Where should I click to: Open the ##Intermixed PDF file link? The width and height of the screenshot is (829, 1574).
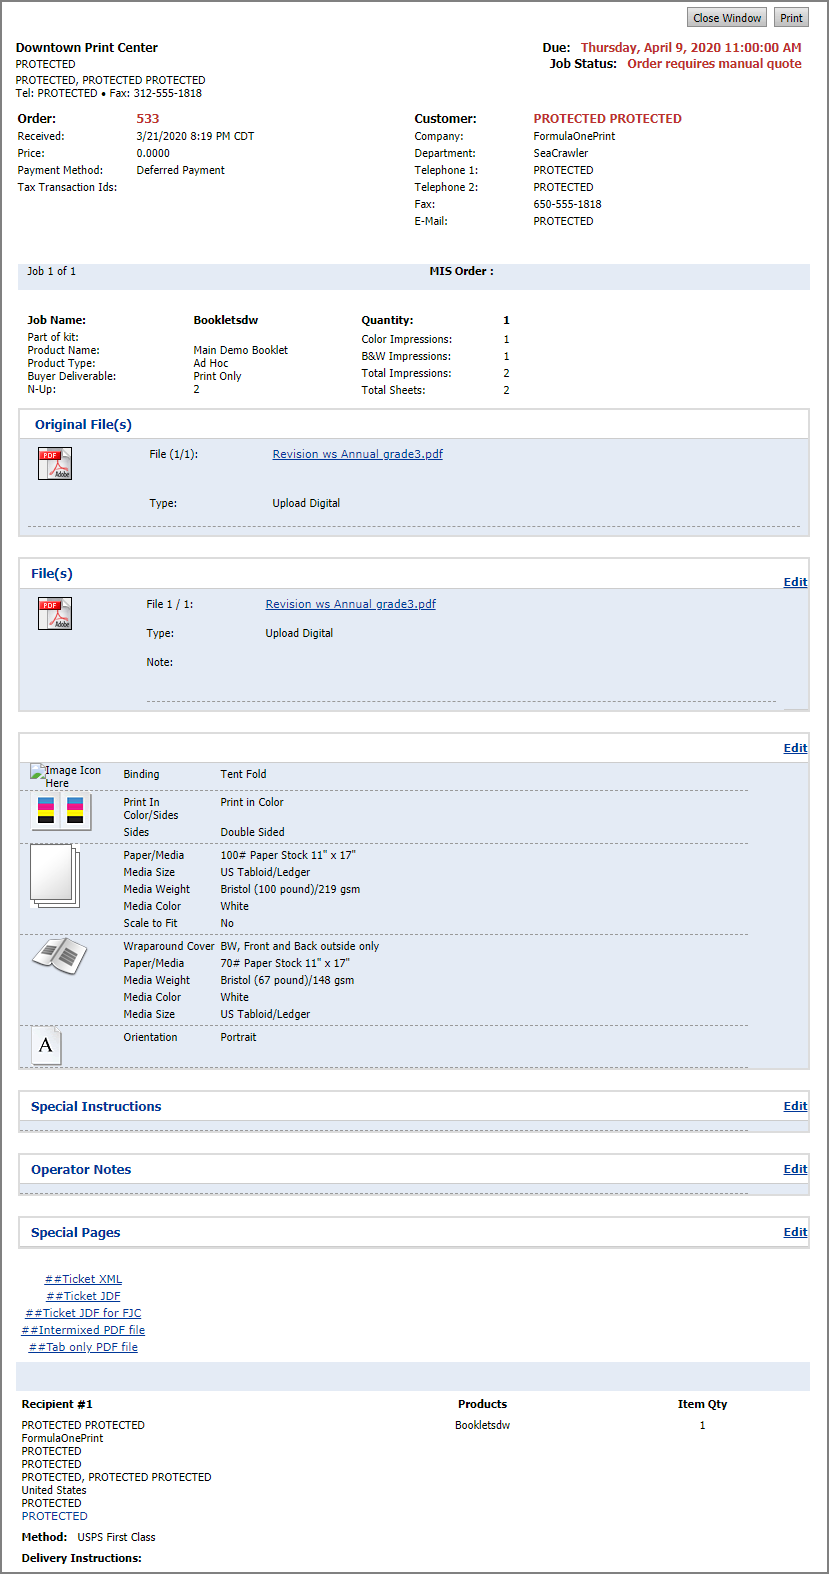pos(83,1330)
